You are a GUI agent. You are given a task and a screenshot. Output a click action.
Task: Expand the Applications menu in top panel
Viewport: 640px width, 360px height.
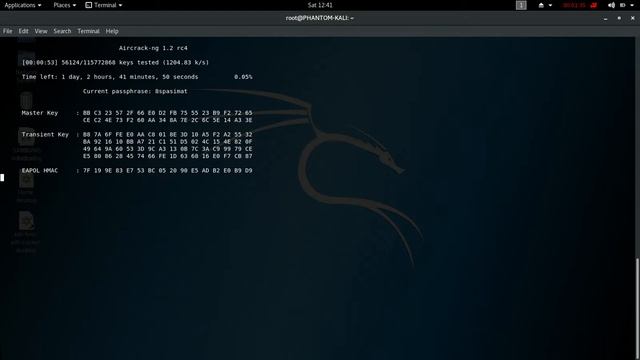(x=23, y=5)
